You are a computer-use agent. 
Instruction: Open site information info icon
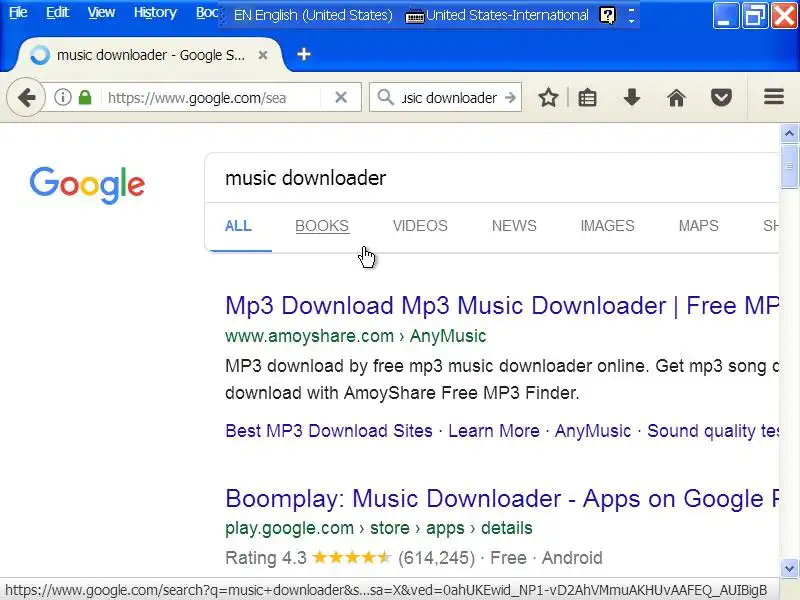[x=63, y=97]
